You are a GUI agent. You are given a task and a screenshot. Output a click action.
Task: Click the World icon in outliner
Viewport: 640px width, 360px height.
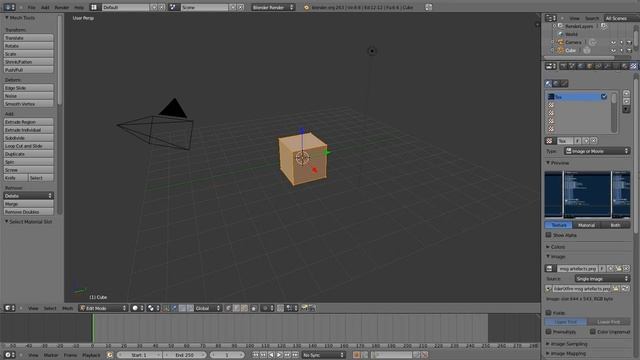(x=561, y=34)
